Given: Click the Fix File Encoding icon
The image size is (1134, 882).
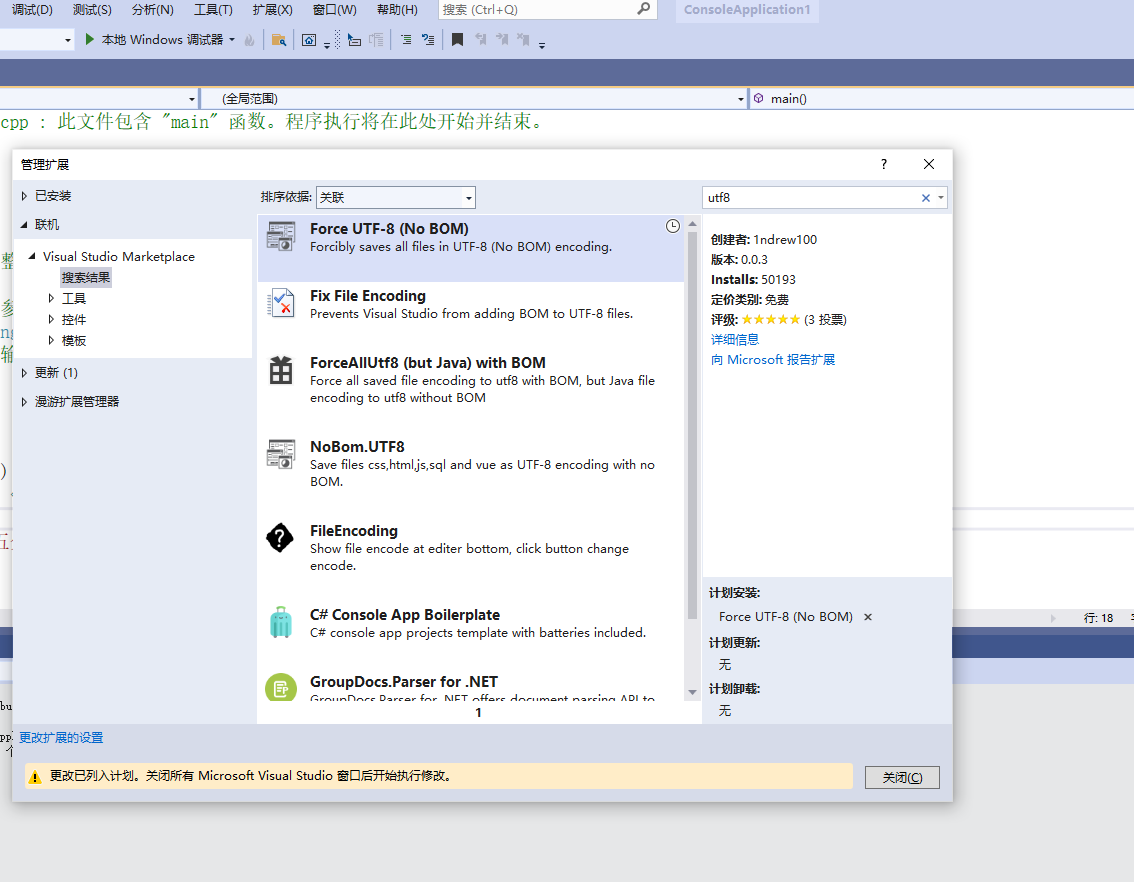Looking at the screenshot, I should click(x=281, y=303).
